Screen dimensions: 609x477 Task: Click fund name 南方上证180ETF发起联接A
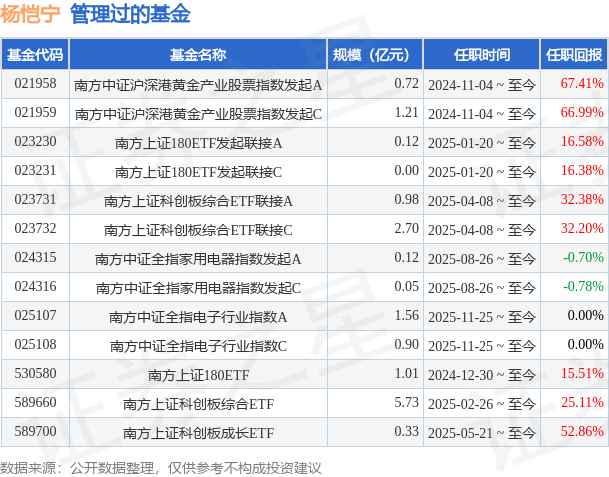[x=198, y=143]
